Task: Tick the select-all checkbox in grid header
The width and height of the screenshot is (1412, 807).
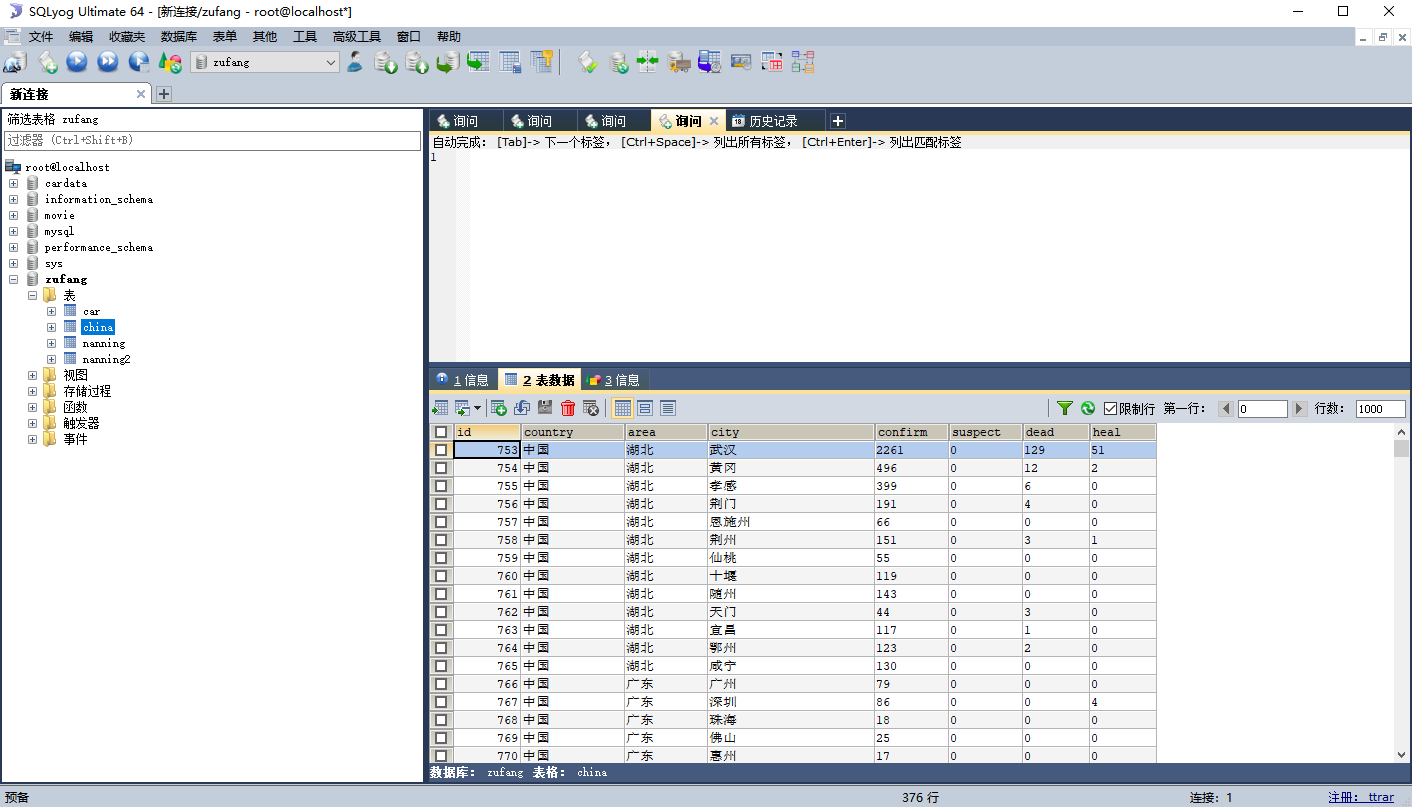Action: point(441,432)
